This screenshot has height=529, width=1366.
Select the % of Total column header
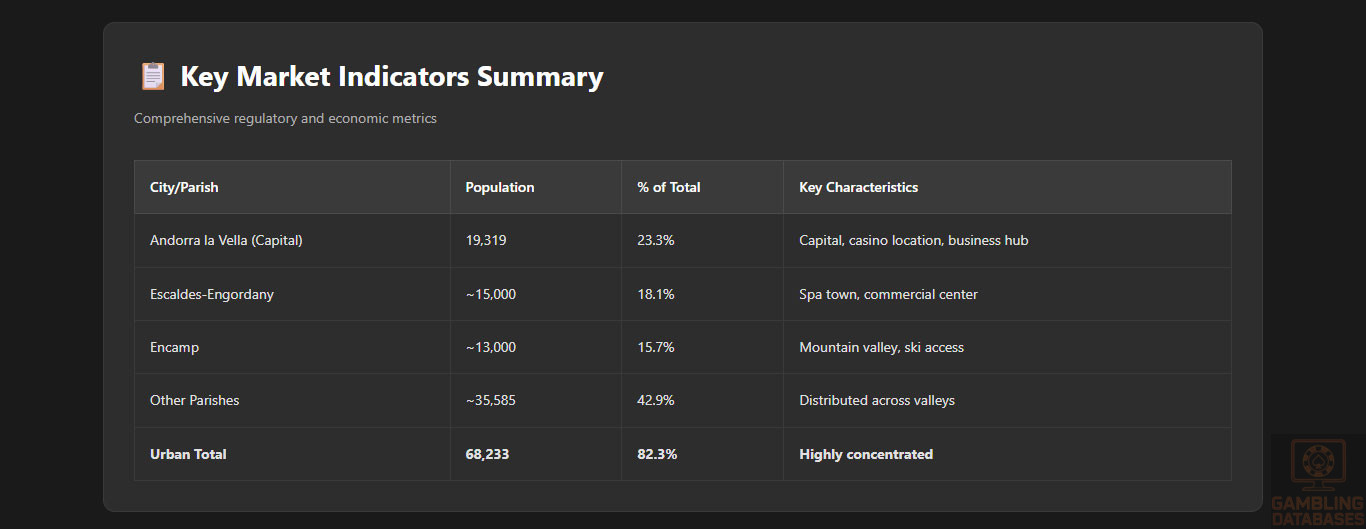coord(669,187)
